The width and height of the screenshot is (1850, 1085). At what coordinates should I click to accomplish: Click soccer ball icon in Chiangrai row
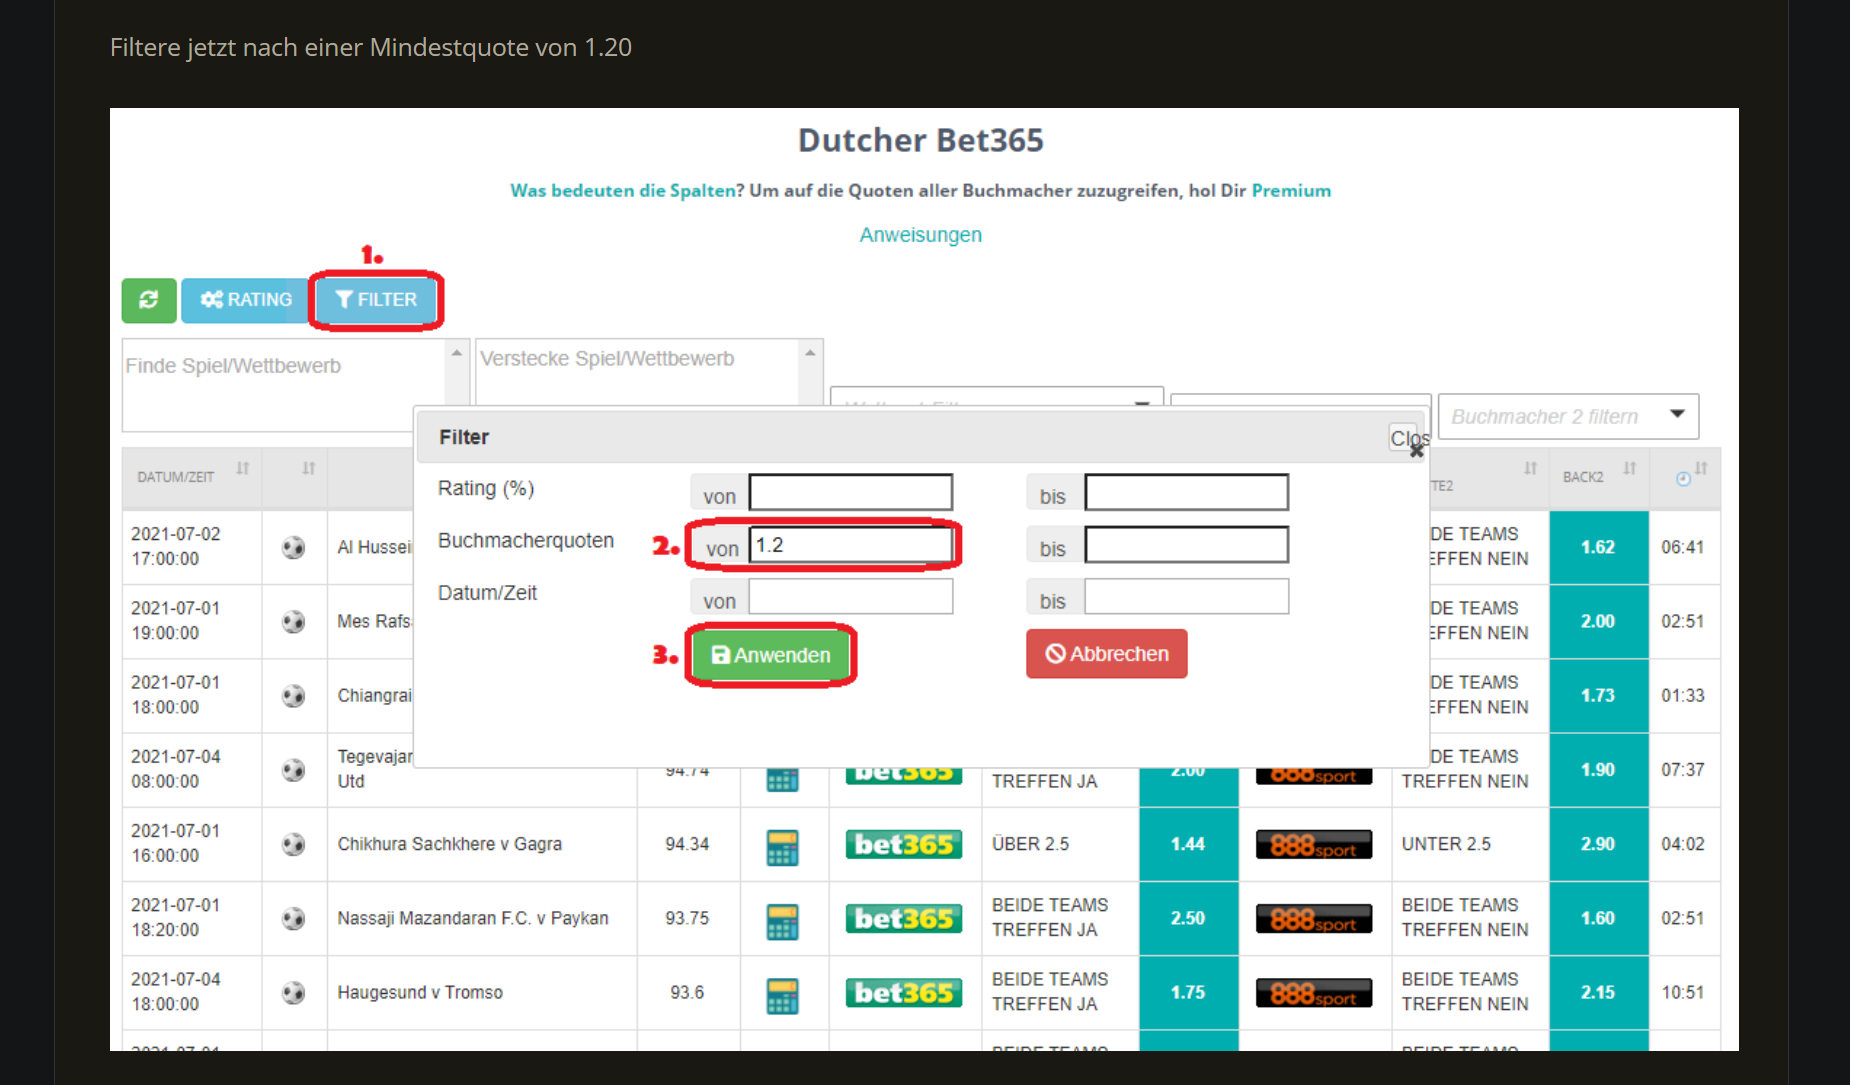click(x=293, y=696)
